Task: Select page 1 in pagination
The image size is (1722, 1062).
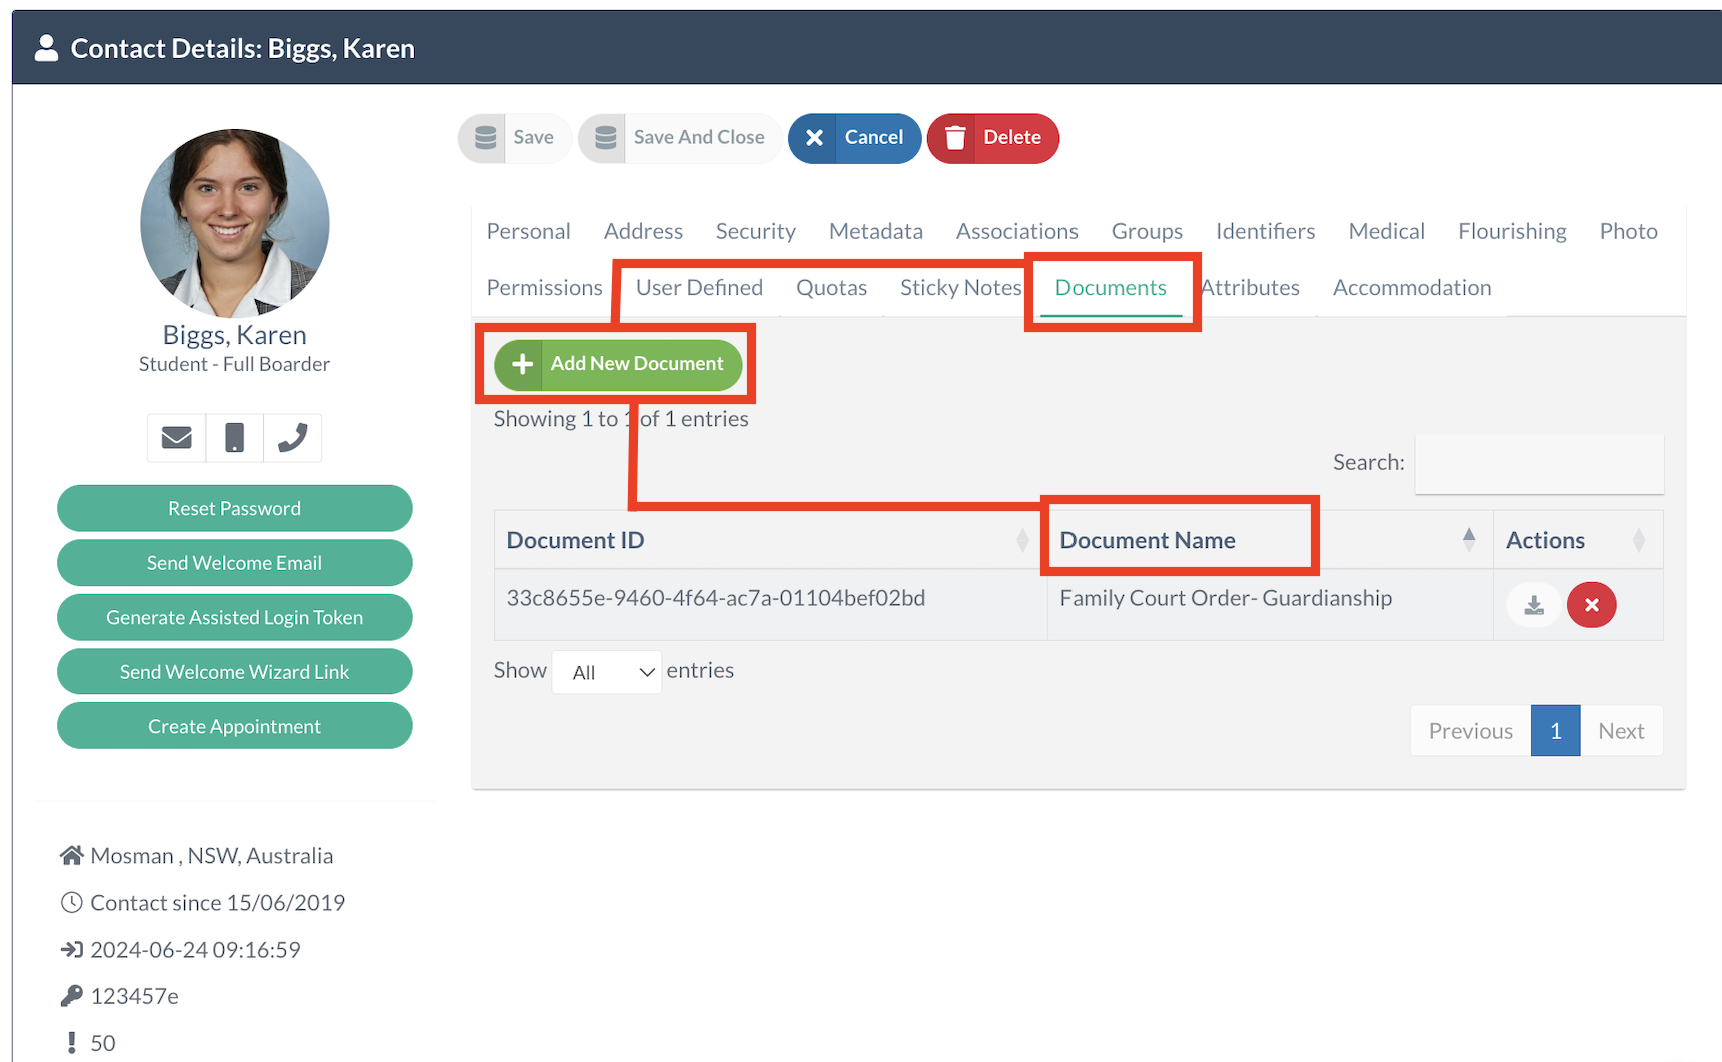Action: coord(1555,731)
